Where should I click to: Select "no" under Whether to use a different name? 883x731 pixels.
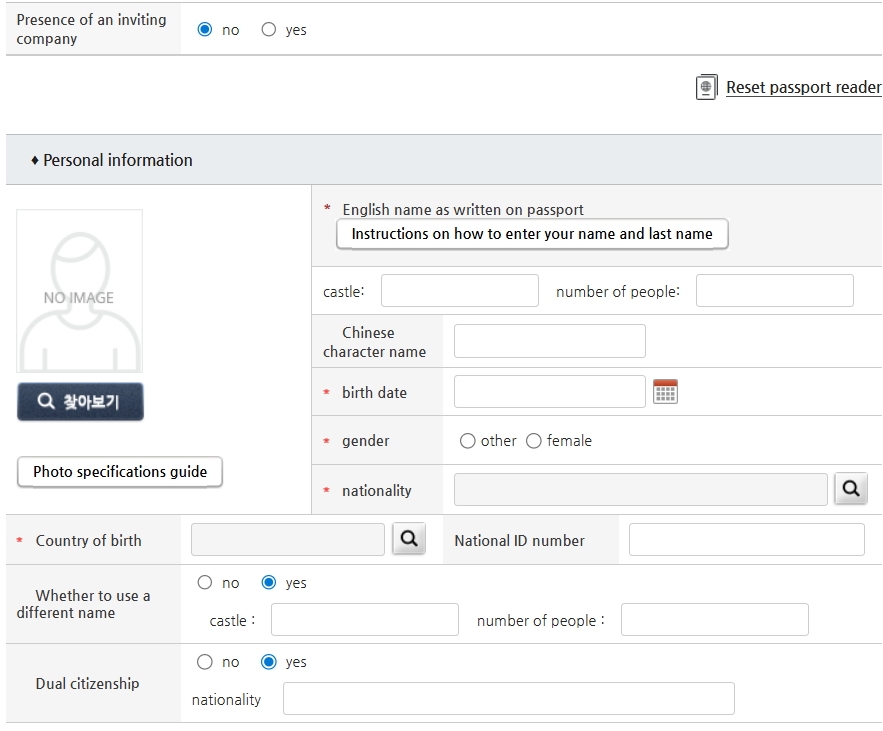click(x=204, y=582)
